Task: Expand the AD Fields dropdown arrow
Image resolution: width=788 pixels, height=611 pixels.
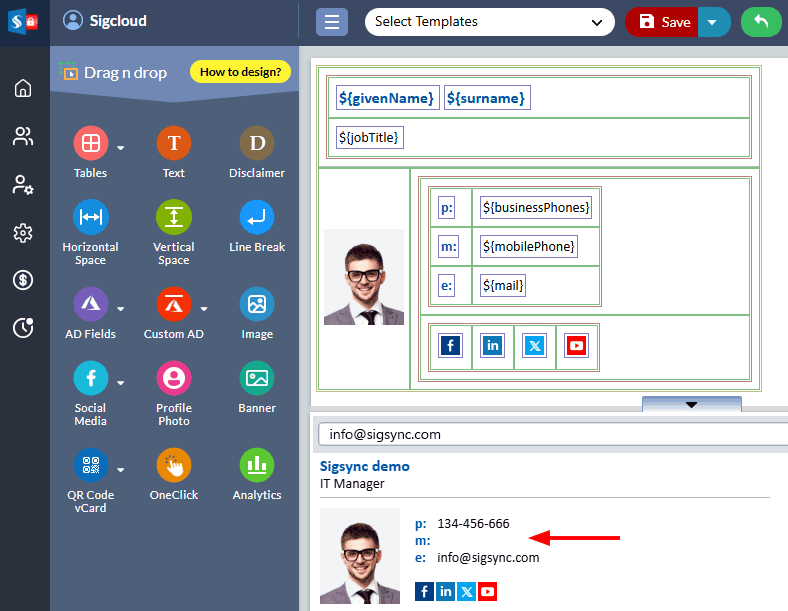Action: point(121,308)
